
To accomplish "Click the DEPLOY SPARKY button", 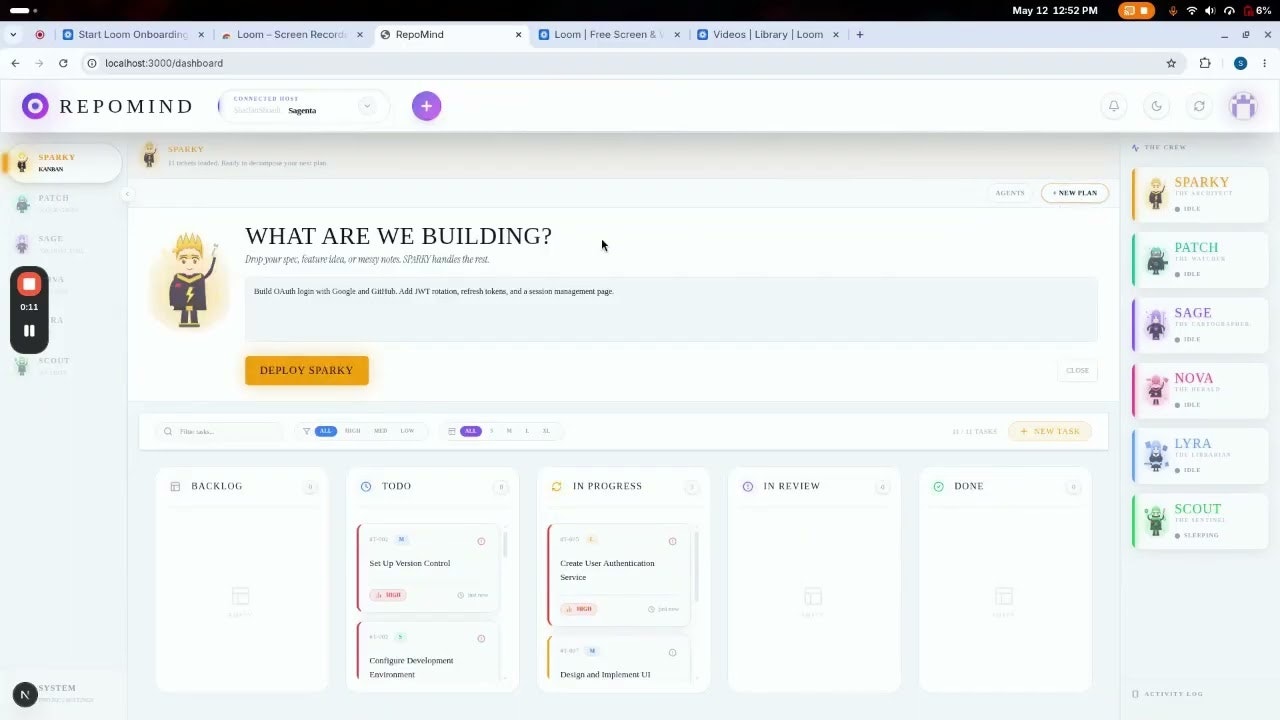I will 307,370.
